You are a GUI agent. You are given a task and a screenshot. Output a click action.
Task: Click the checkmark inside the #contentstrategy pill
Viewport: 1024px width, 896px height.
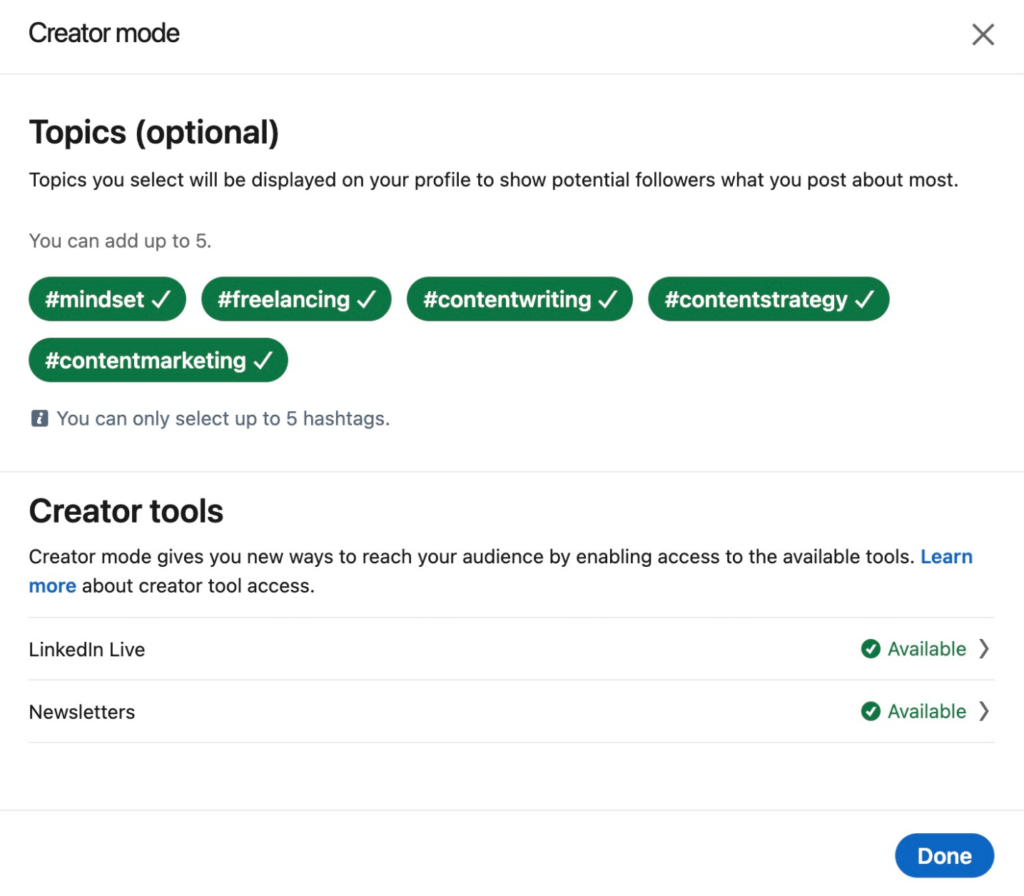click(863, 298)
